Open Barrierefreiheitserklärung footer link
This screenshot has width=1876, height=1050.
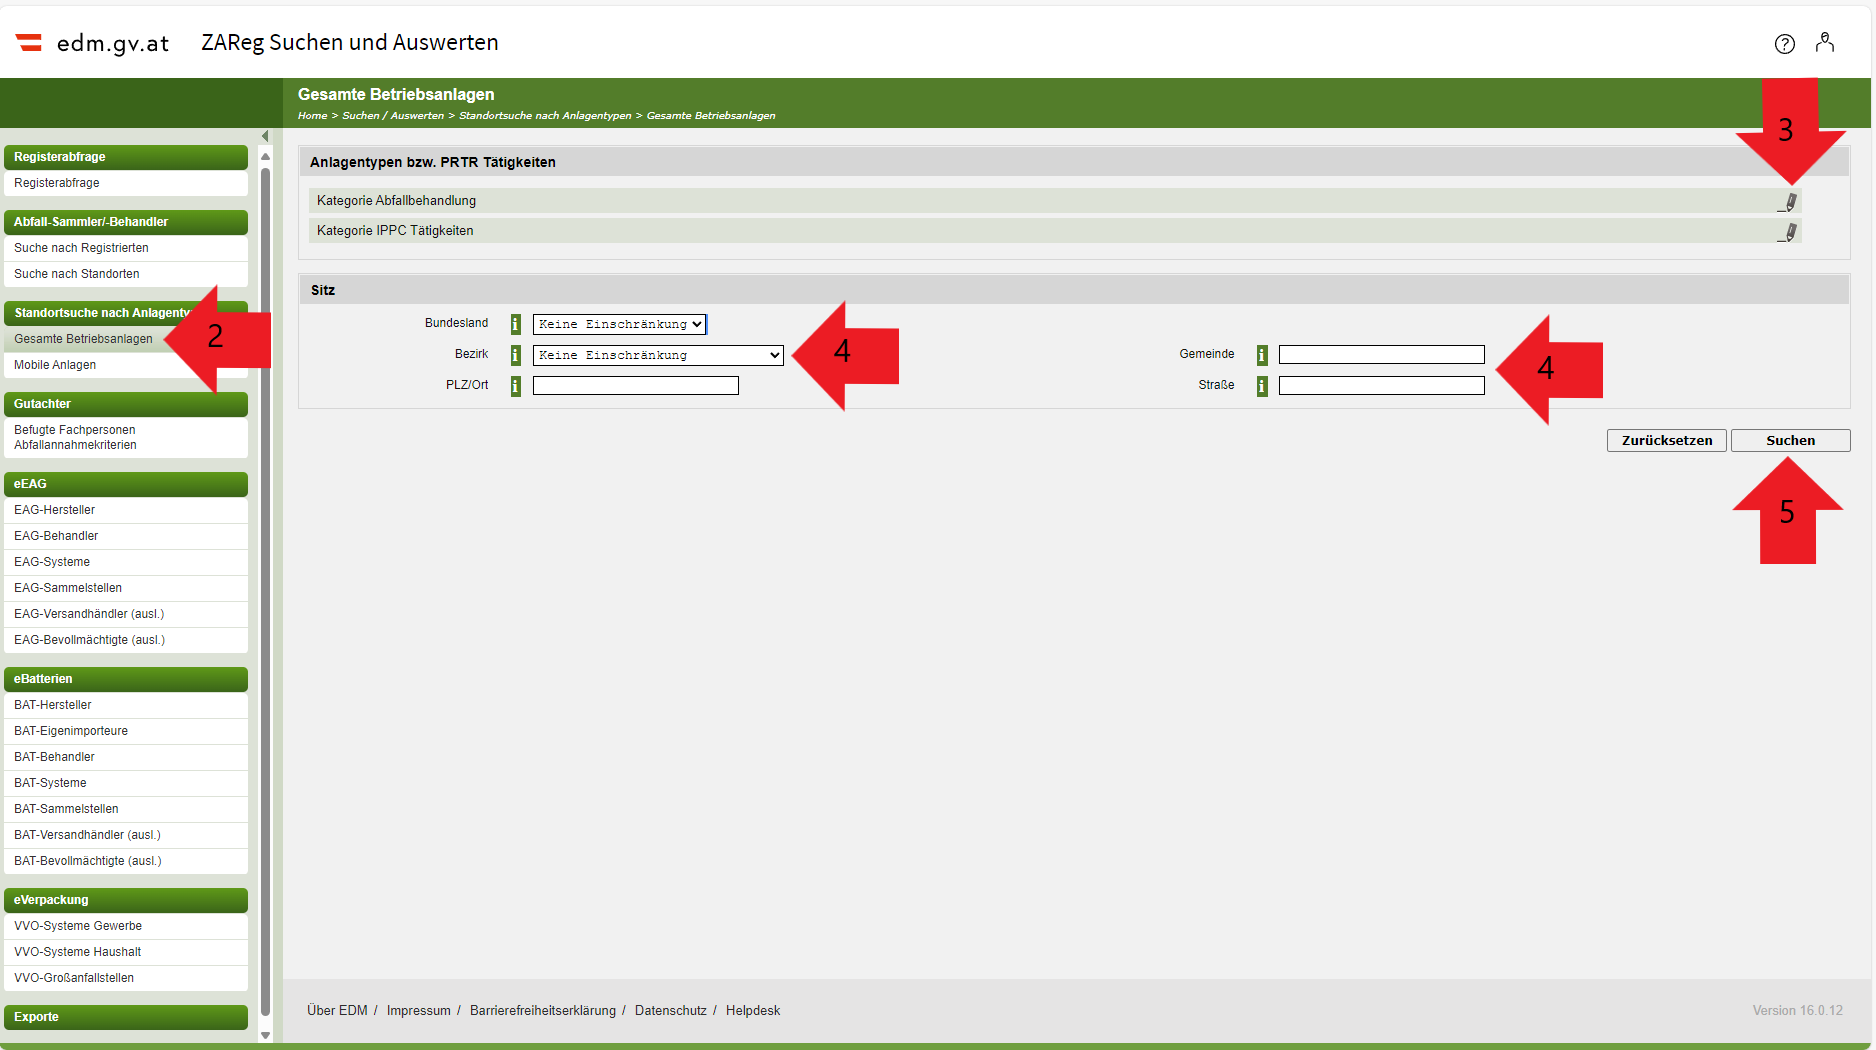[x=543, y=1011]
